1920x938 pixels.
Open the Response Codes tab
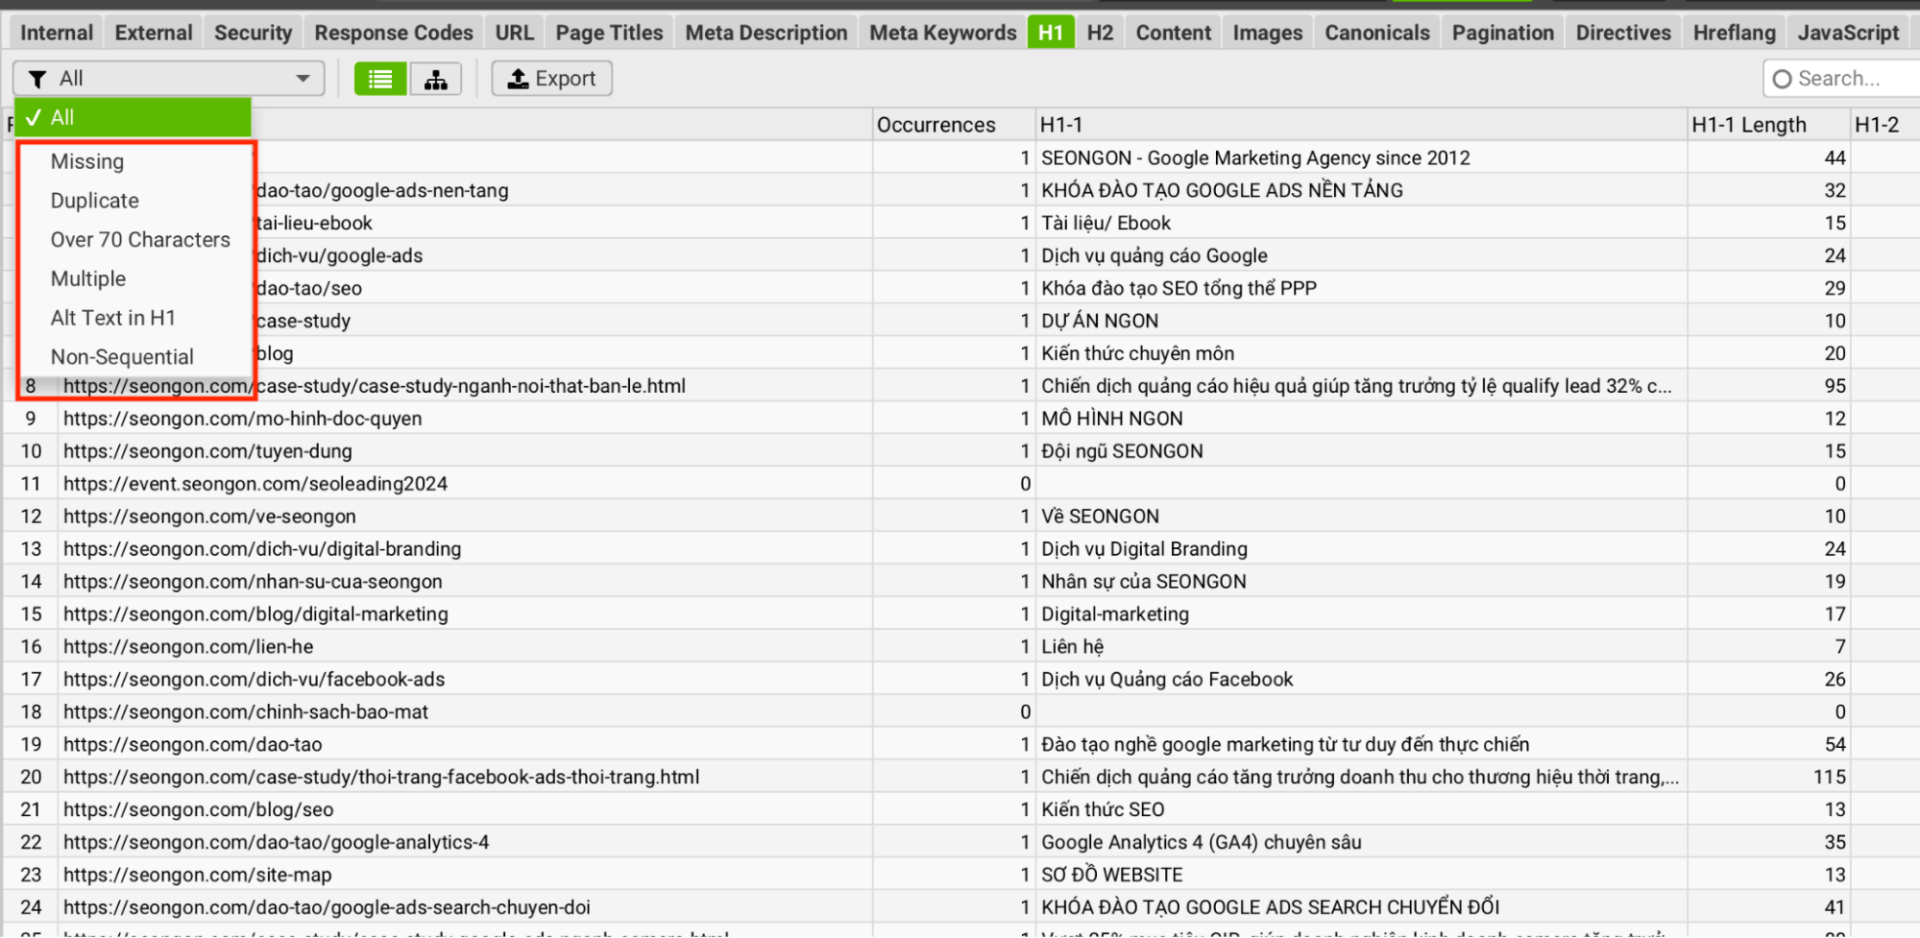tap(393, 33)
